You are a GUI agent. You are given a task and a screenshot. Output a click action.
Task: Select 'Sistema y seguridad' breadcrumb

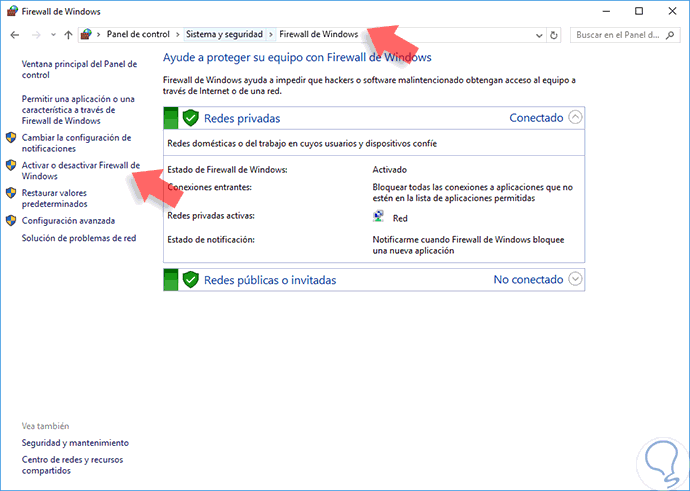(x=224, y=34)
